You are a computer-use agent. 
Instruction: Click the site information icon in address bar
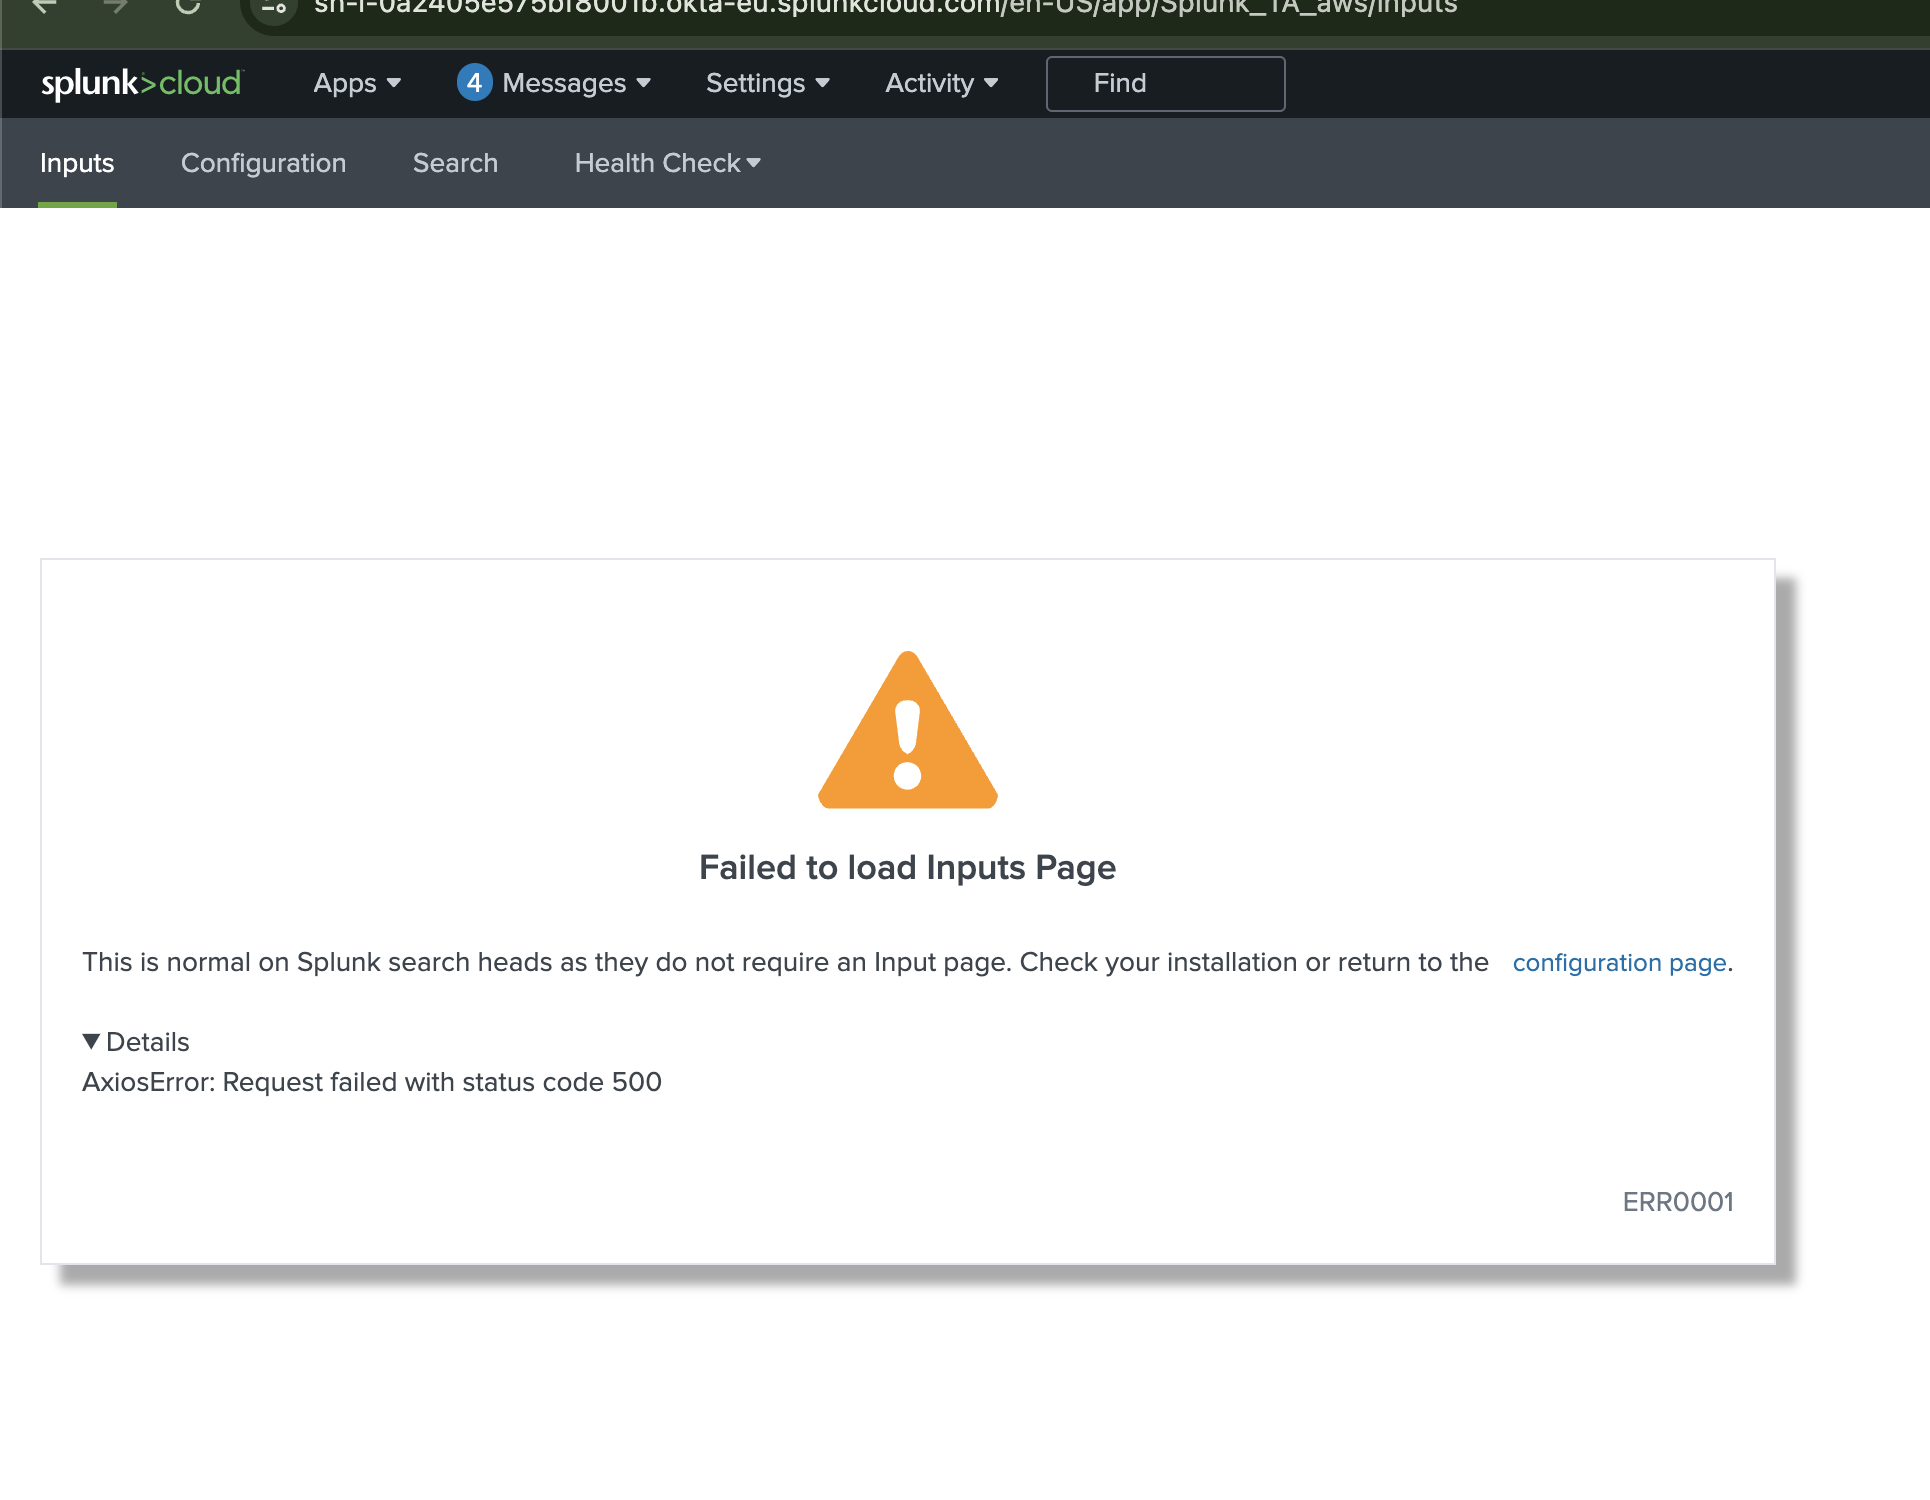[272, 10]
